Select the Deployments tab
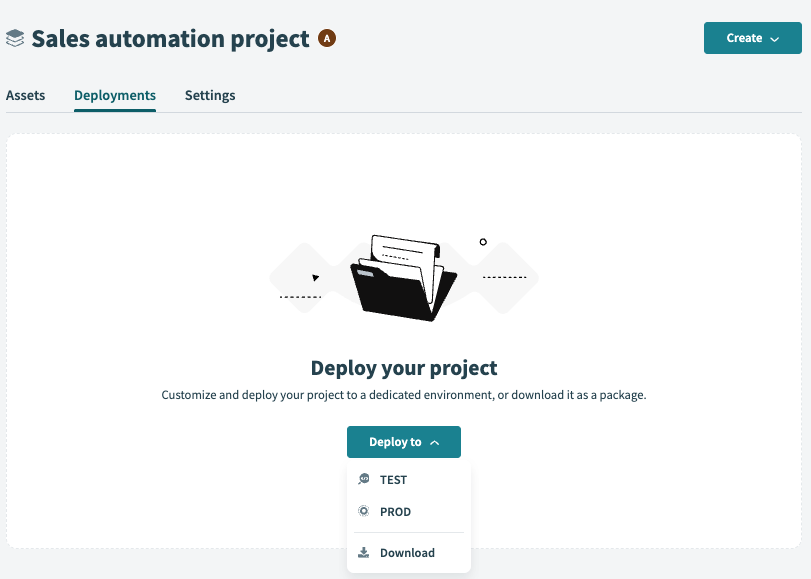The width and height of the screenshot is (811, 579). tap(115, 96)
